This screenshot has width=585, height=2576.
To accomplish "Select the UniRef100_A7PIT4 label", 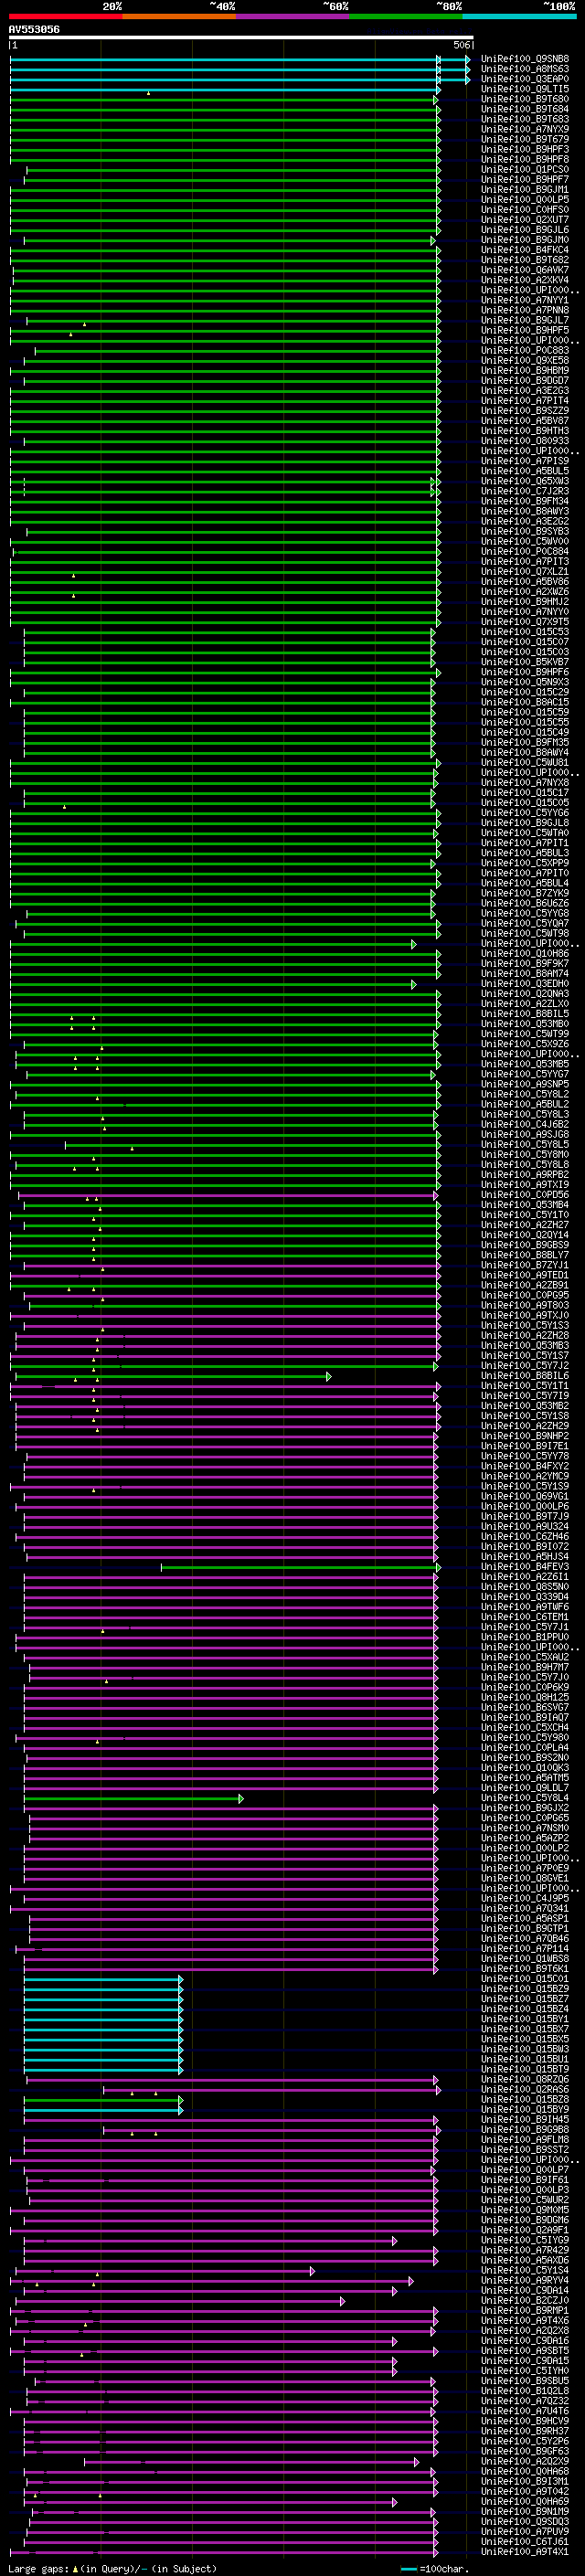I will click(524, 401).
